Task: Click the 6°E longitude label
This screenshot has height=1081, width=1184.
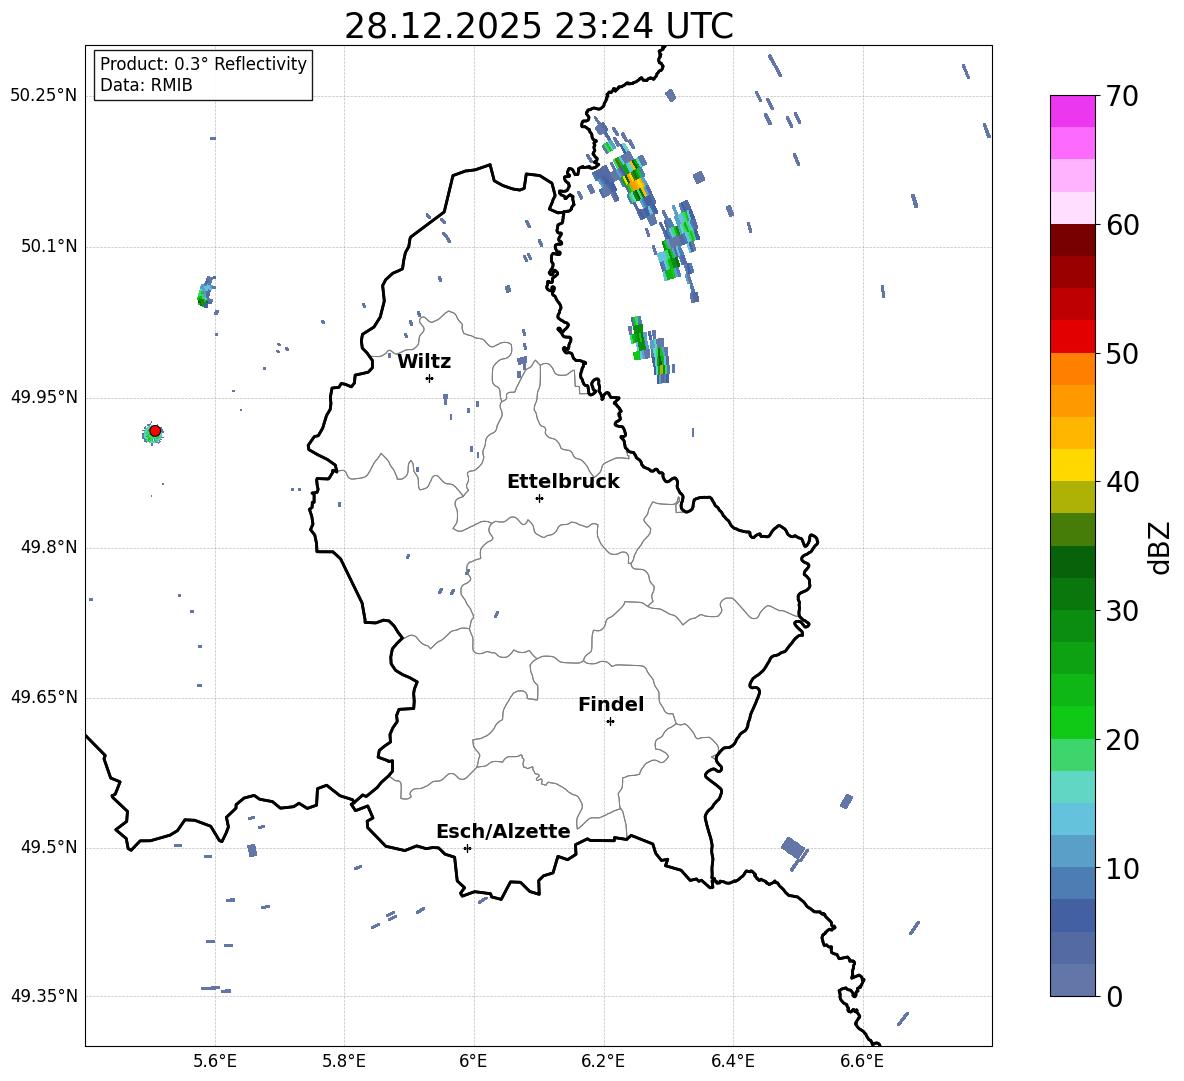Action: tap(473, 1061)
